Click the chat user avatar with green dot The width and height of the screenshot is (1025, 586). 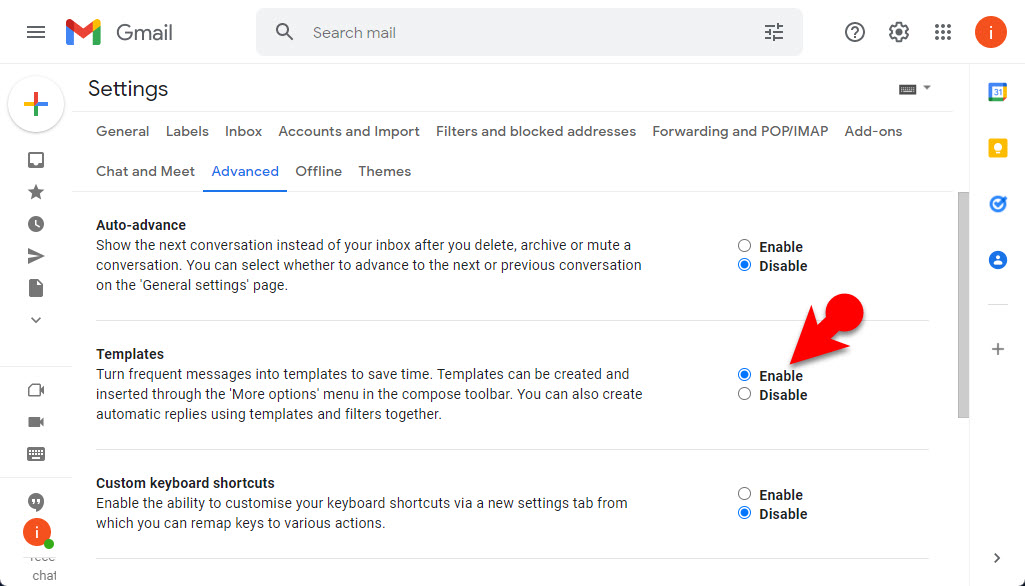point(38,533)
